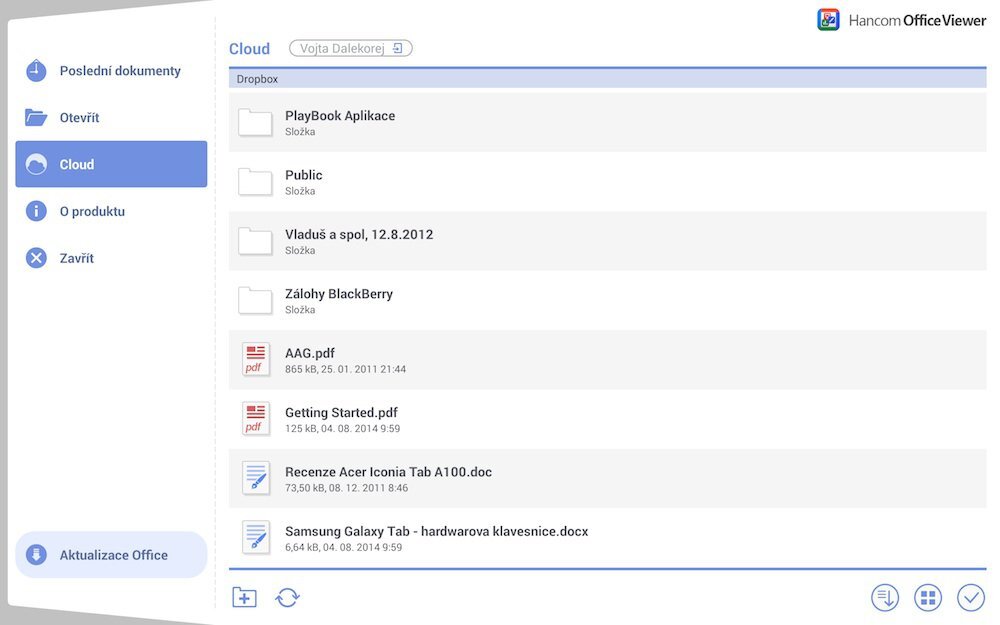This screenshot has width=1000, height=625.
Task: Click the Public folder icon
Action: (255, 181)
